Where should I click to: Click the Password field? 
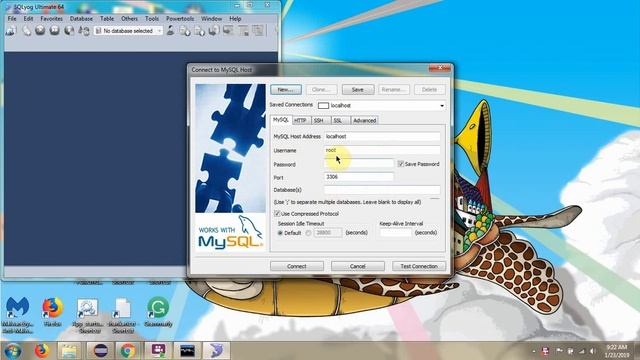coord(359,164)
